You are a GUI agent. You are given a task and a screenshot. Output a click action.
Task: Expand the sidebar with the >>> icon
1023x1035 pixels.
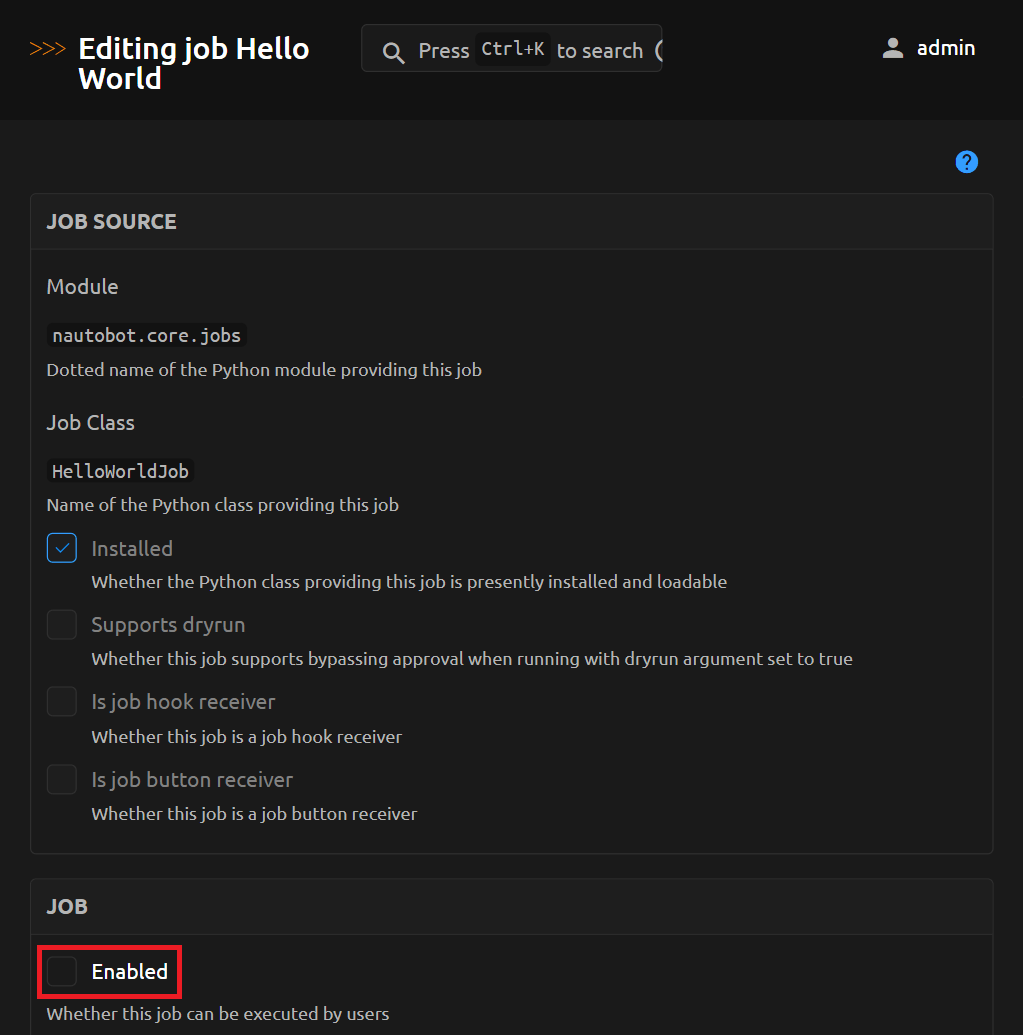[x=47, y=49]
